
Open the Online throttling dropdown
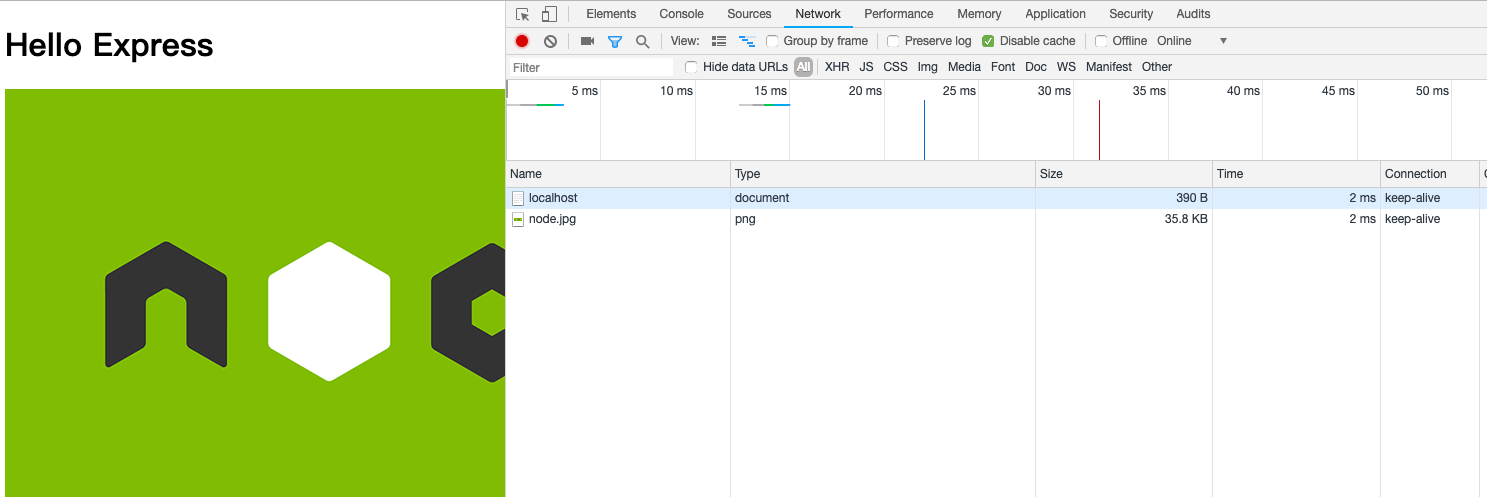pos(1191,41)
